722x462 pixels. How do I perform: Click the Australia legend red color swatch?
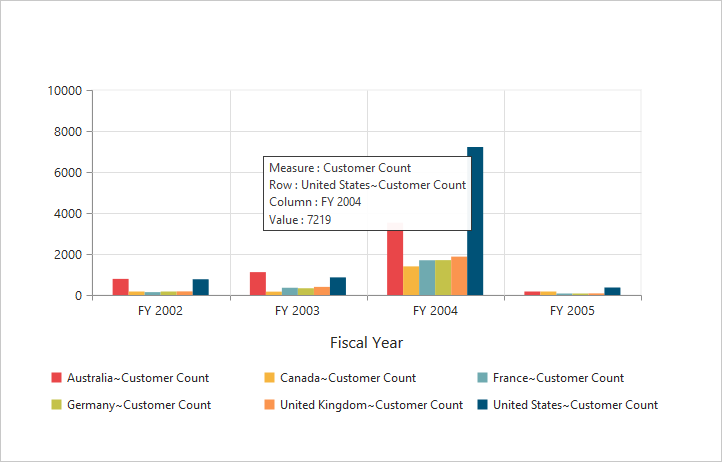(x=57, y=378)
